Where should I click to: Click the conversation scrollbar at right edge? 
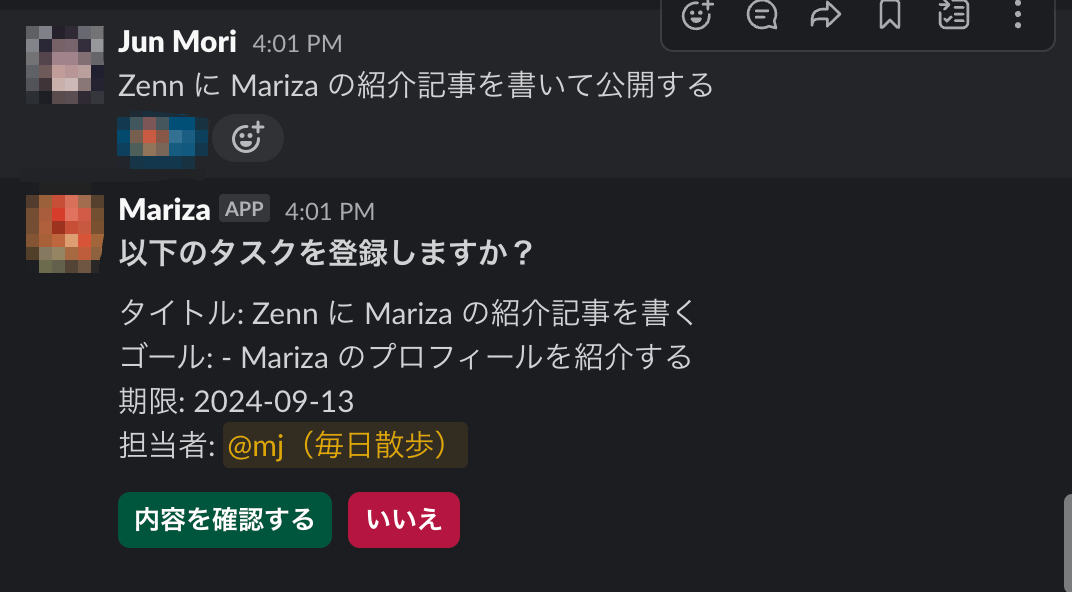pos(1067,543)
